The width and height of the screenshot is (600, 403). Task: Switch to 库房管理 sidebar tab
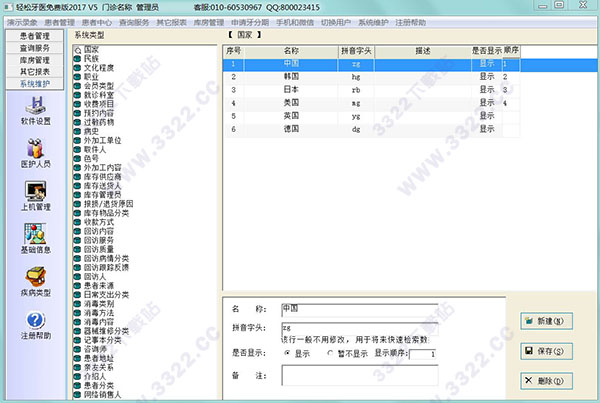(35, 60)
